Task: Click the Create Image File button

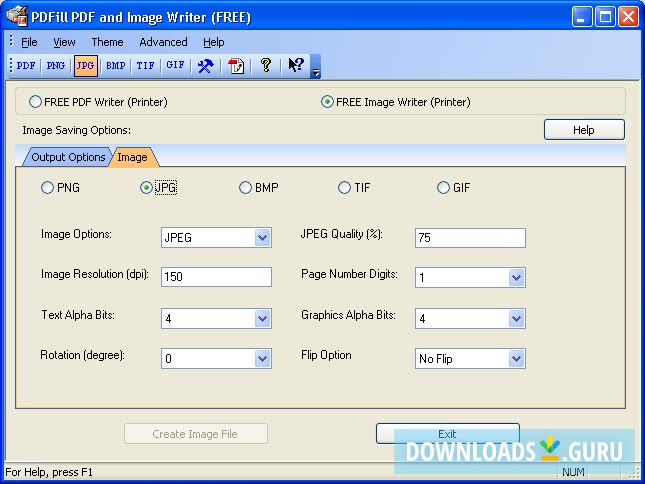Action: point(195,434)
